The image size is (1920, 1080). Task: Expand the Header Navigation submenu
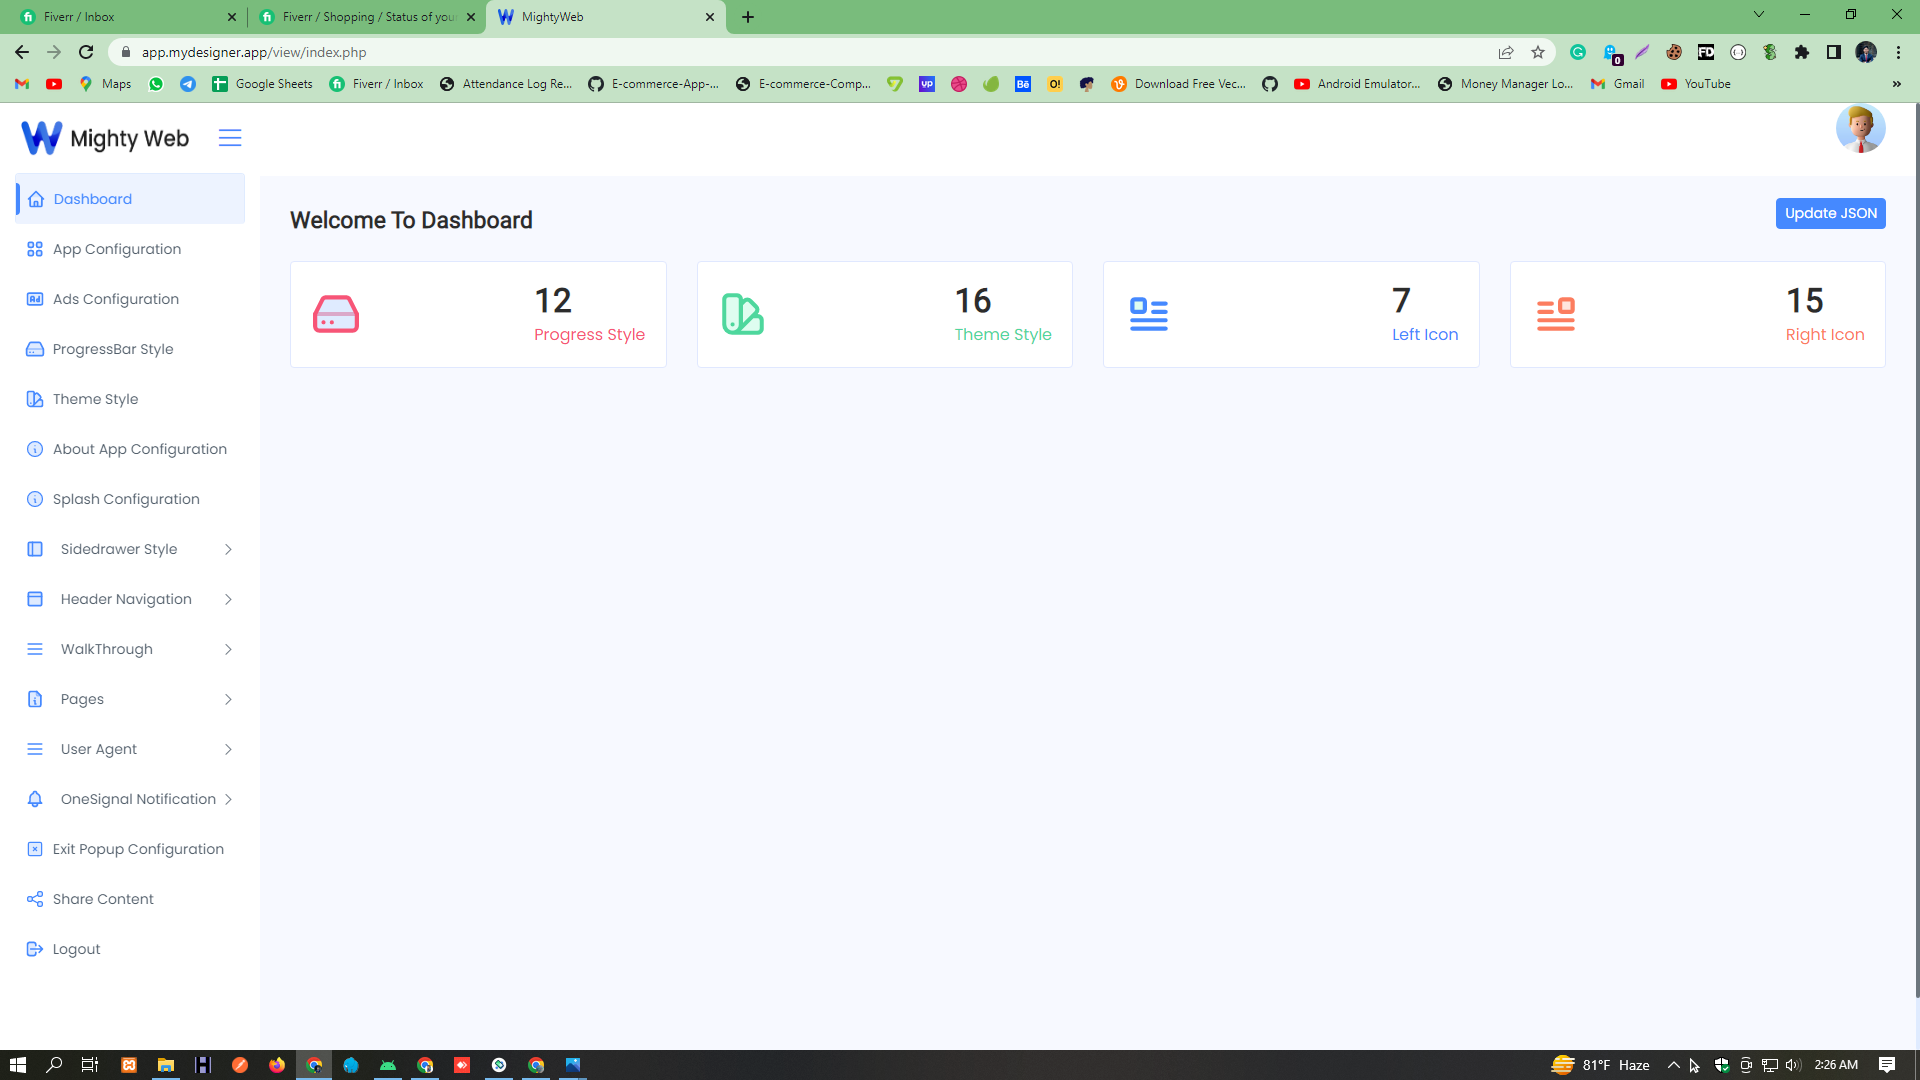tap(228, 599)
